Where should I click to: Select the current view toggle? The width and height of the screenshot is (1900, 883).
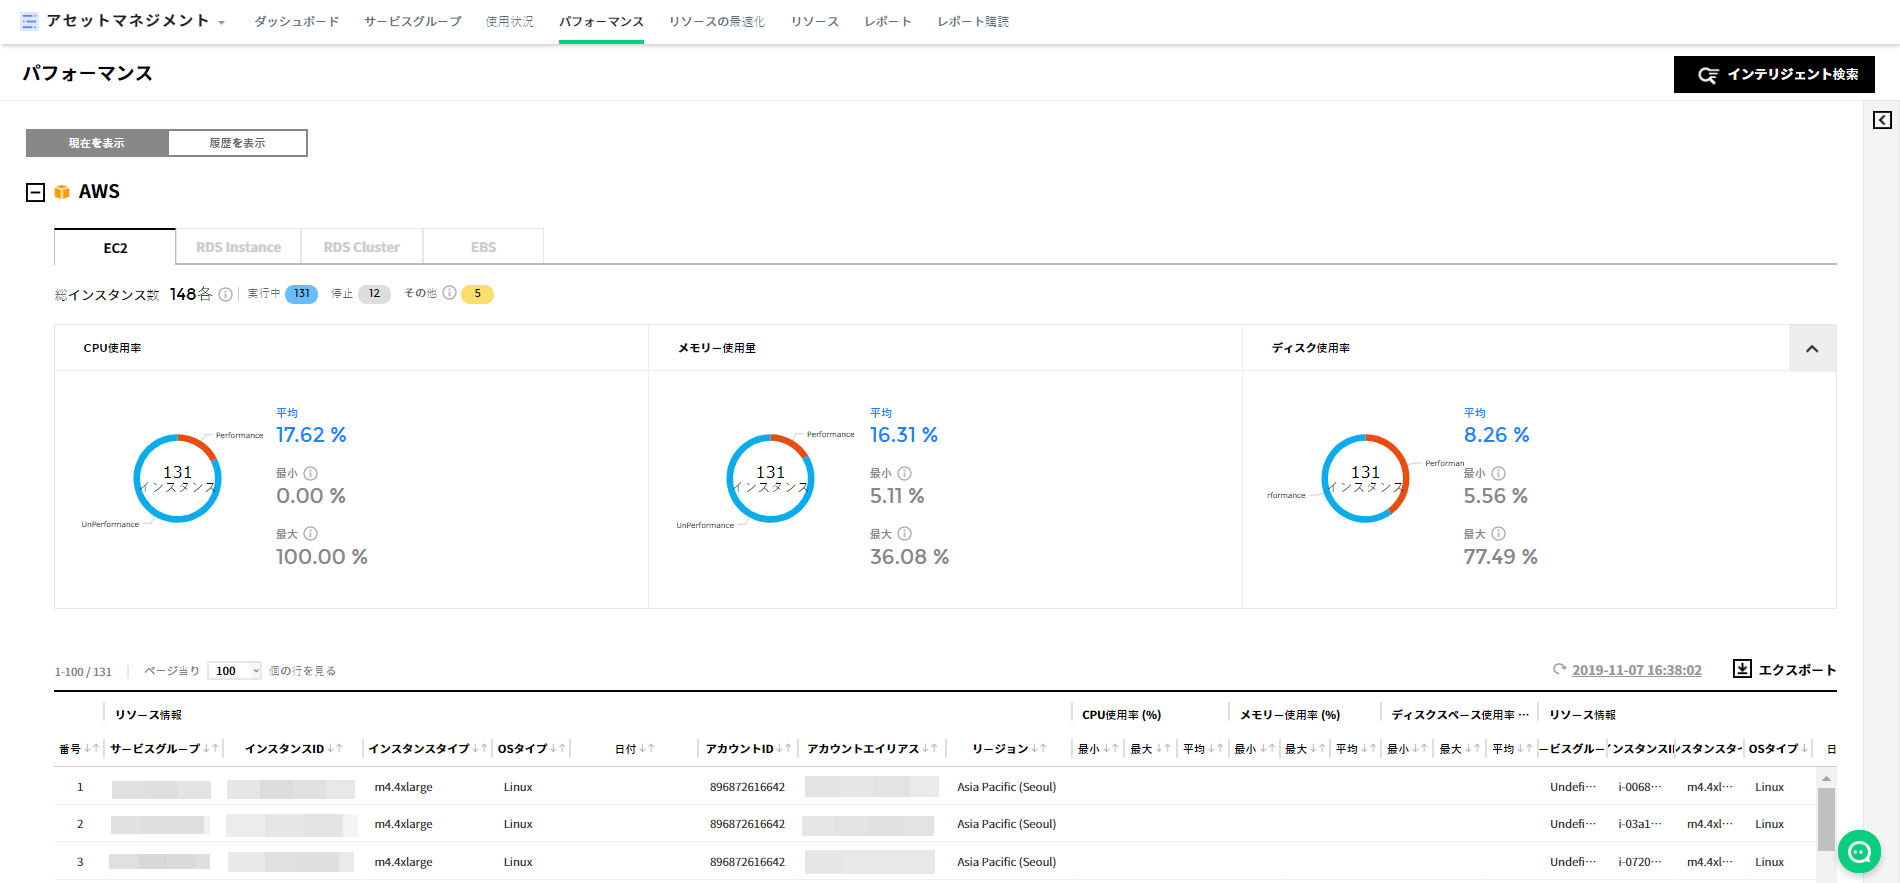tap(97, 143)
